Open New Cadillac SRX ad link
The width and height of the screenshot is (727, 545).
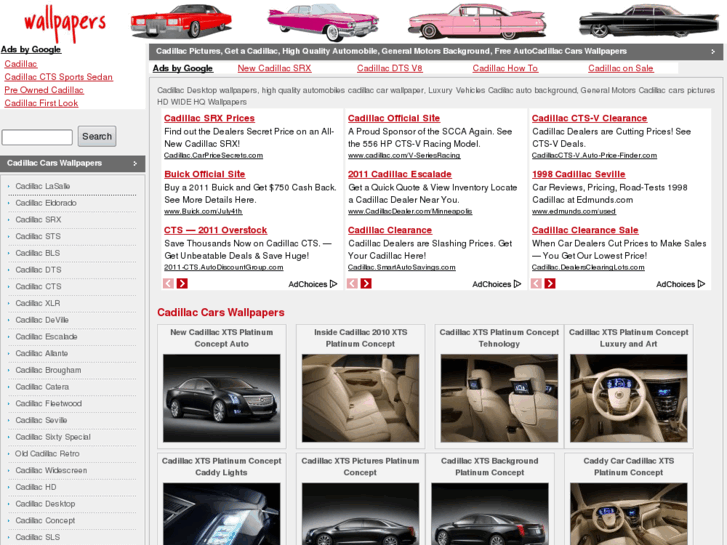(274, 68)
